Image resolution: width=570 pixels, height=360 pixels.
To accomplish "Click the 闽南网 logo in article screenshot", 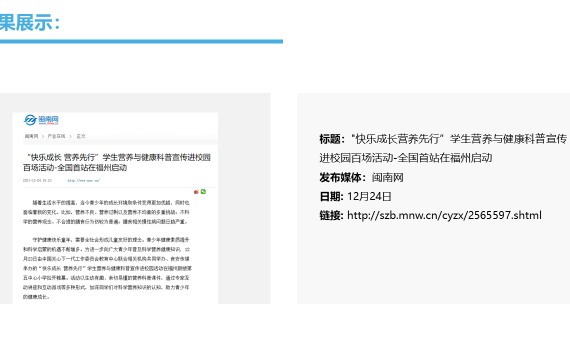I will (x=41, y=120).
